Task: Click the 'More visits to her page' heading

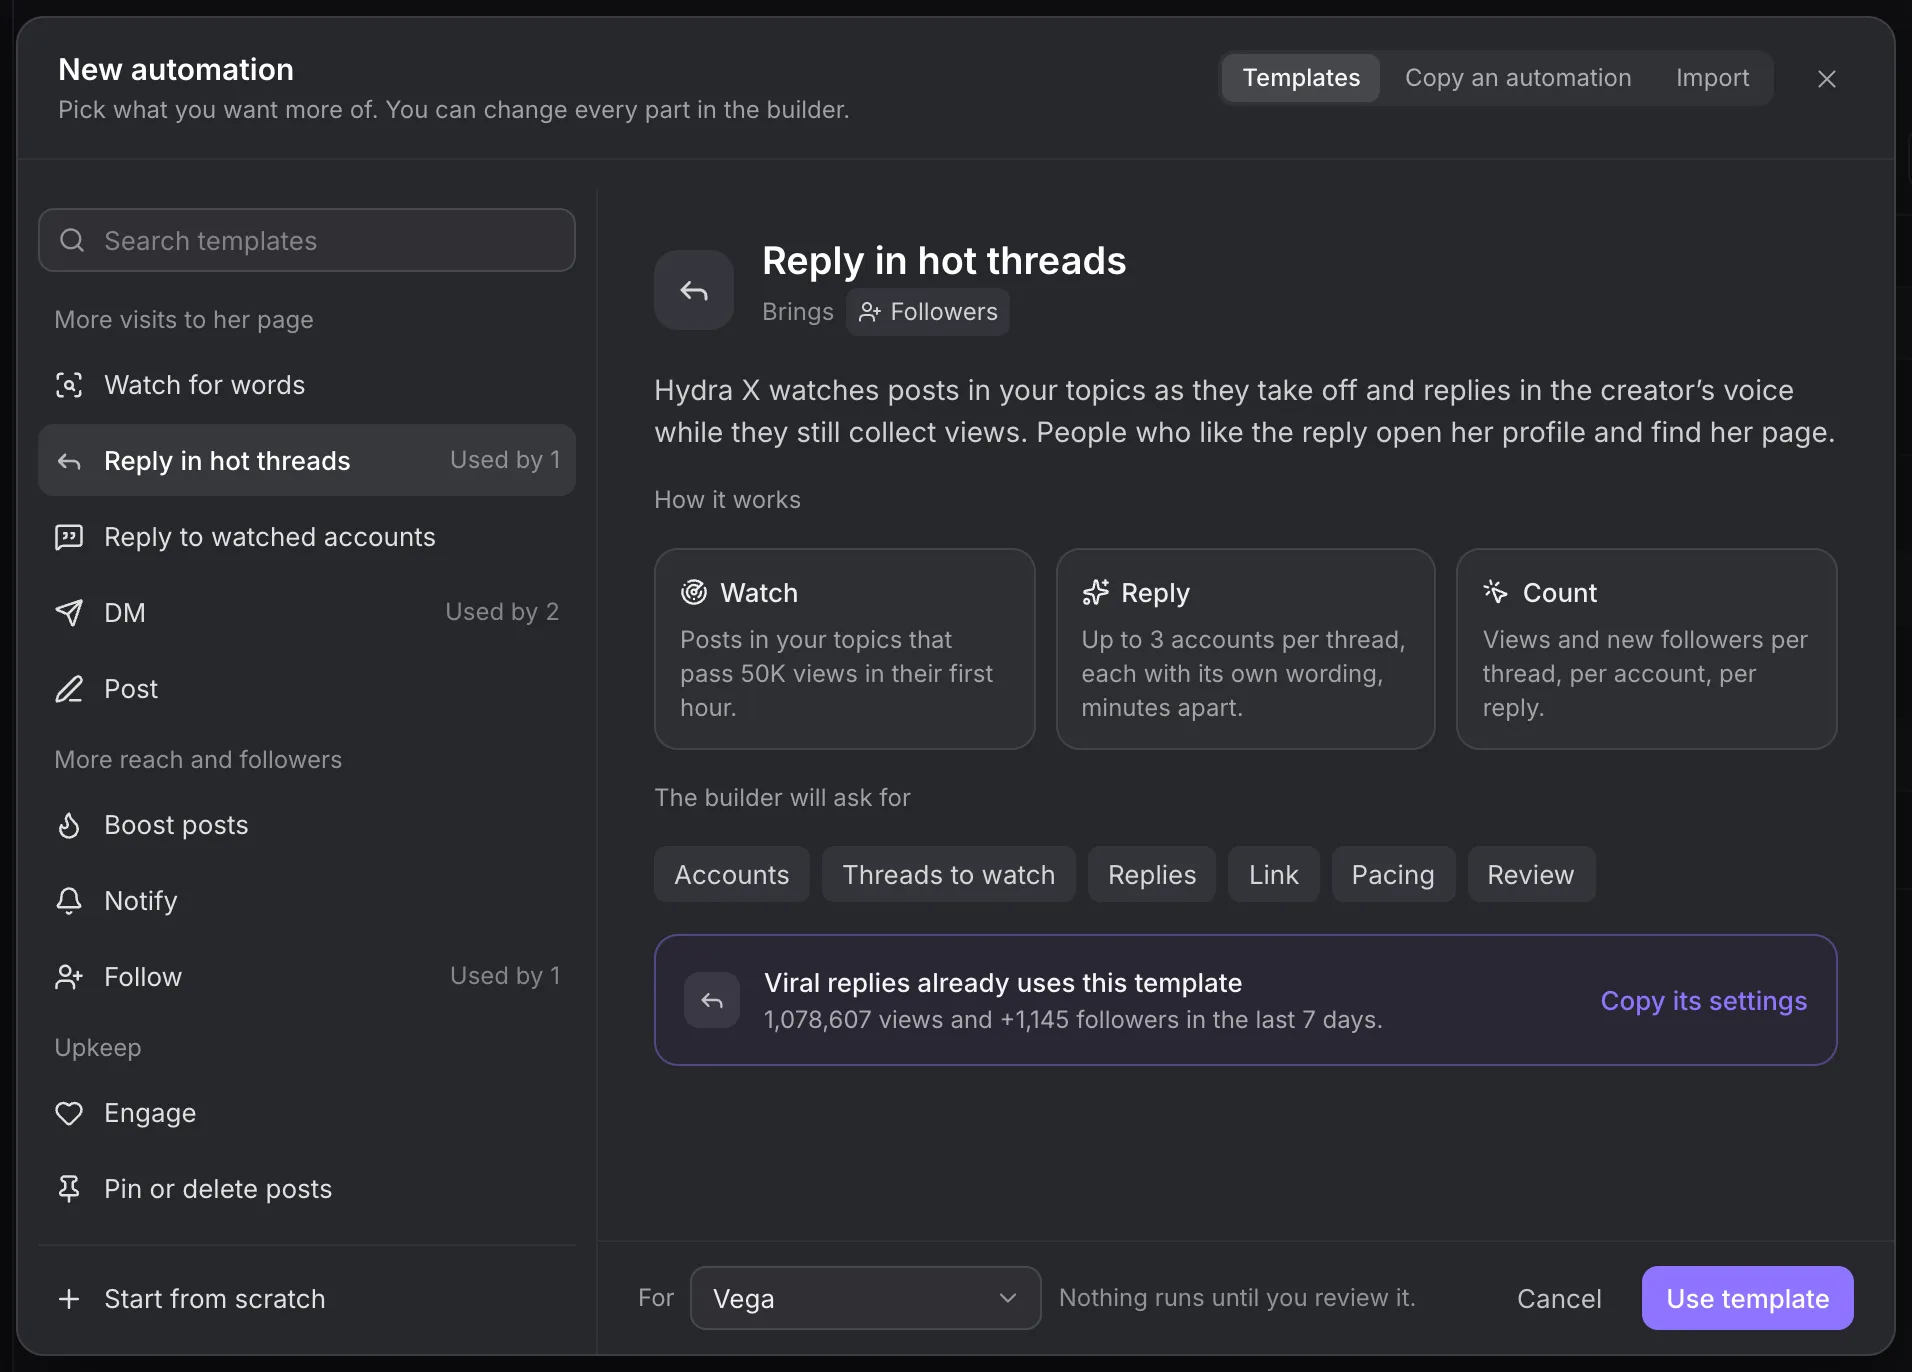Action: [x=184, y=320]
